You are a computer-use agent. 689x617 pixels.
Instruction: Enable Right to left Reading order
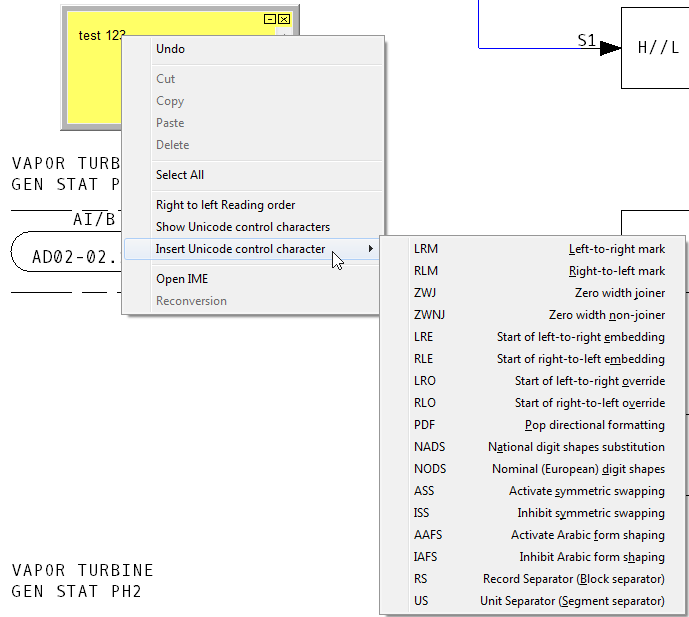[253, 205]
